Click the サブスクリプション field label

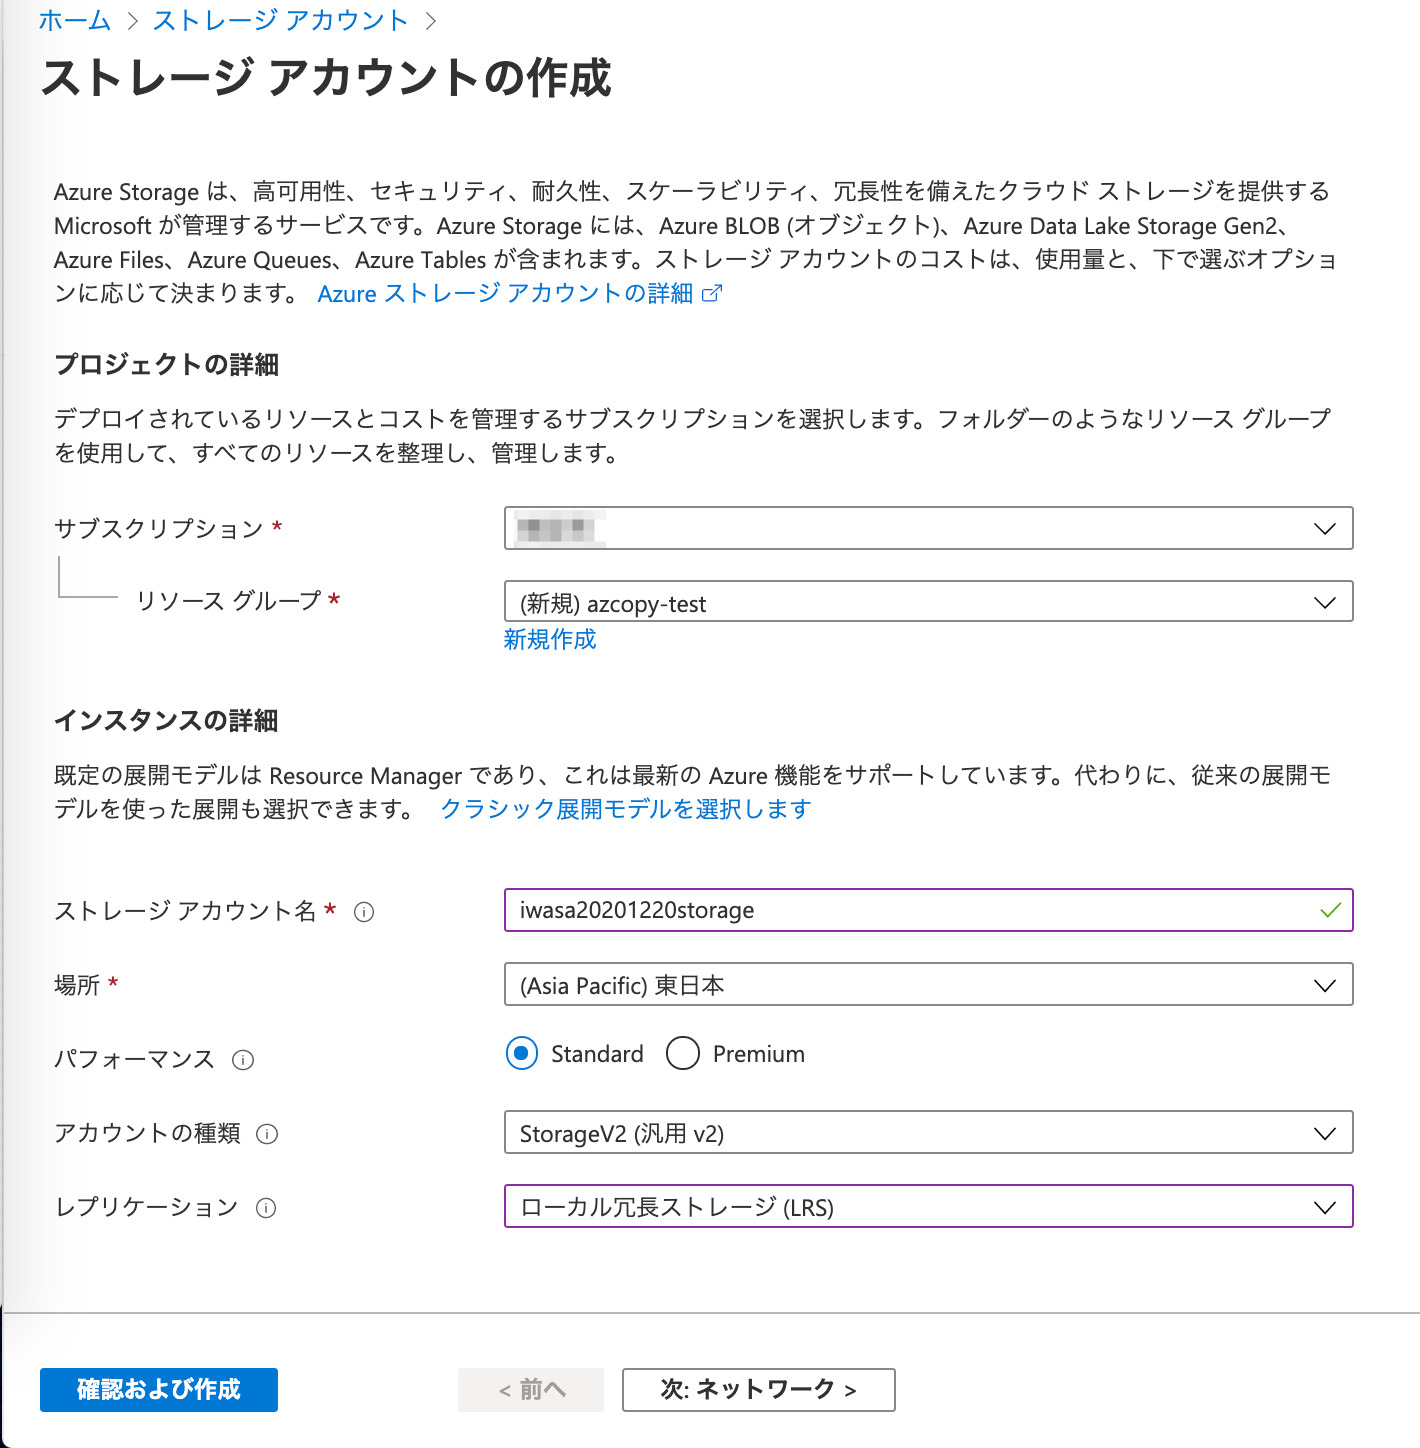[x=159, y=529]
